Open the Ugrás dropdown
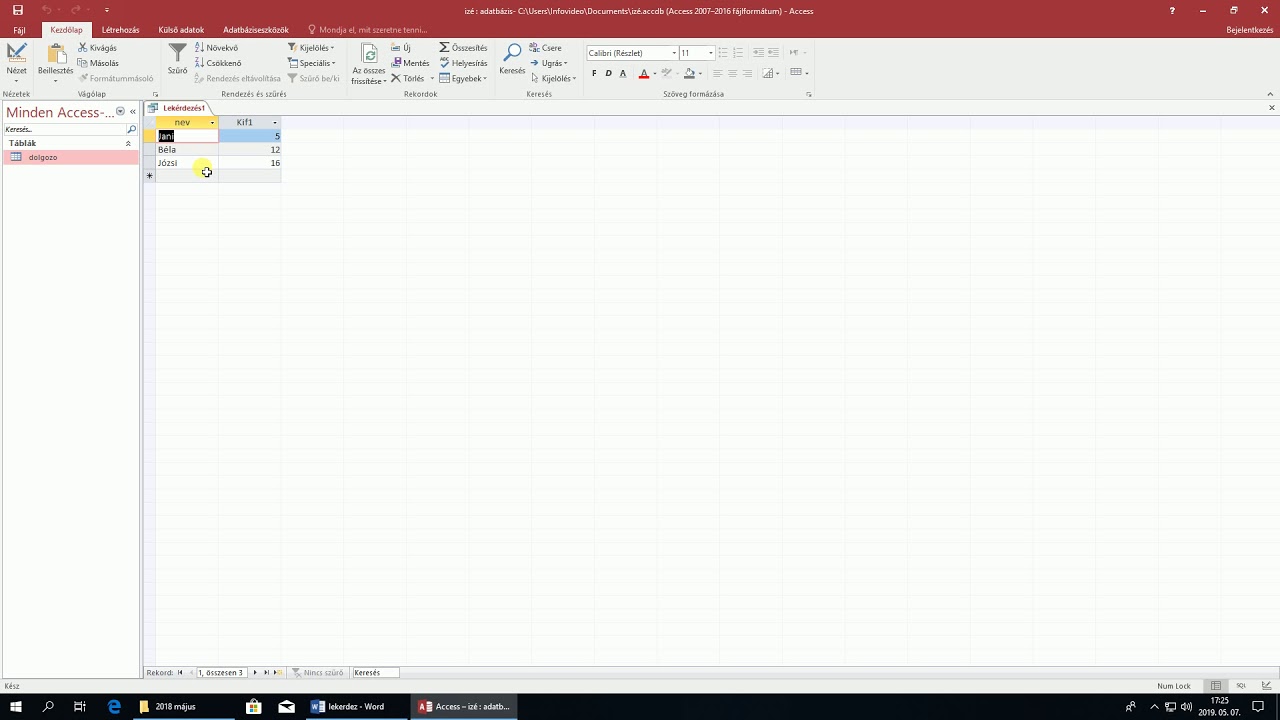 pyautogui.click(x=548, y=63)
